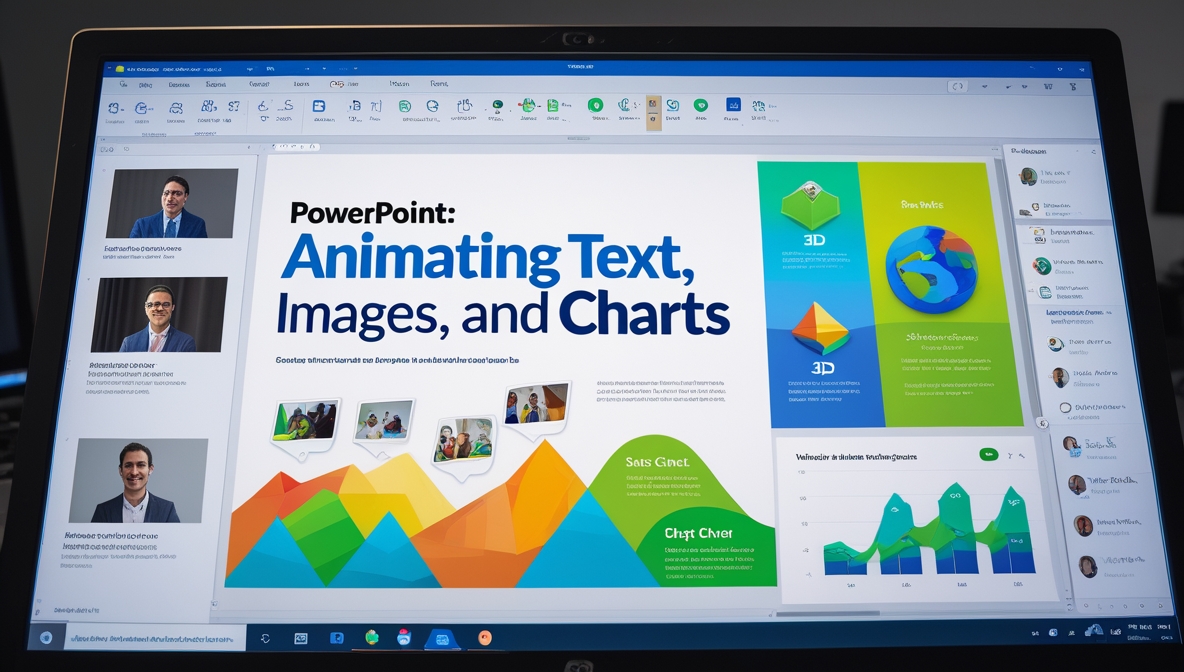Image resolution: width=1184 pixels, height=672 pixels.
Task: Select the thumbnail of the man wearing glasses
Action: coord(159,314)
